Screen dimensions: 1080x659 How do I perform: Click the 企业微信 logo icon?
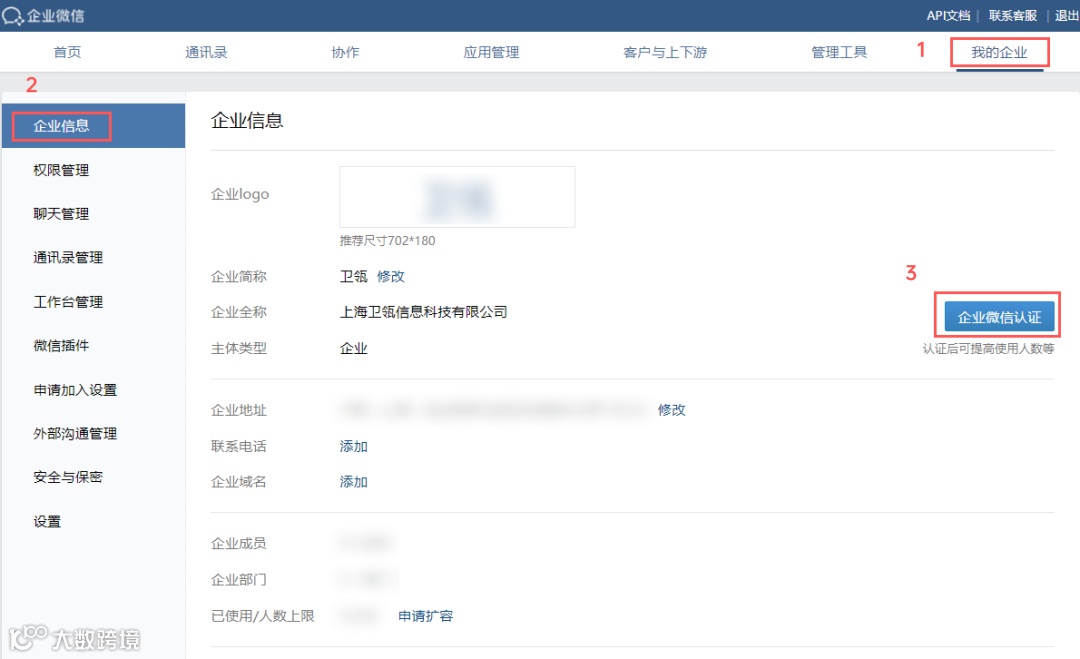pos(12,15)
